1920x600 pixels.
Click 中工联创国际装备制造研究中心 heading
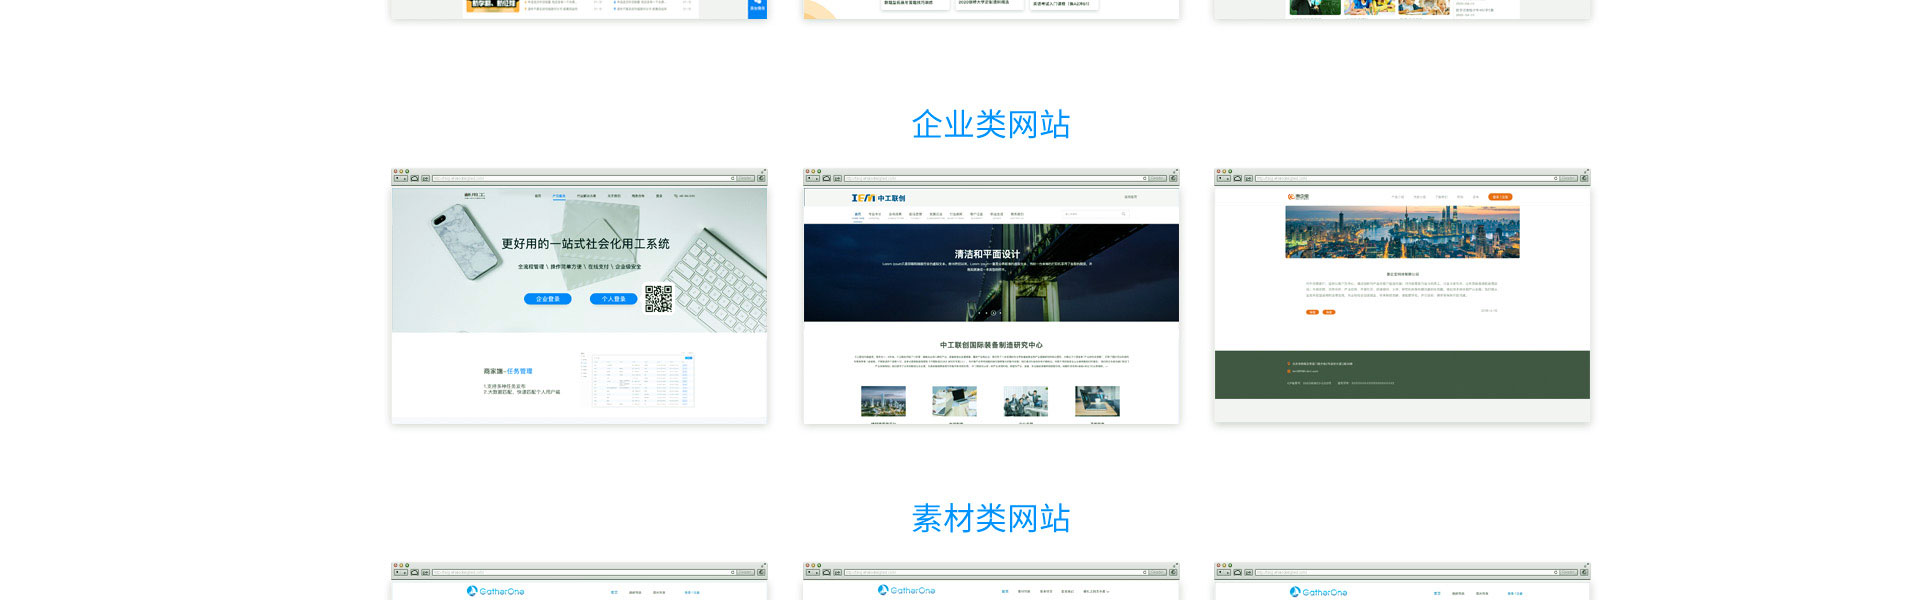click(991, 345)
